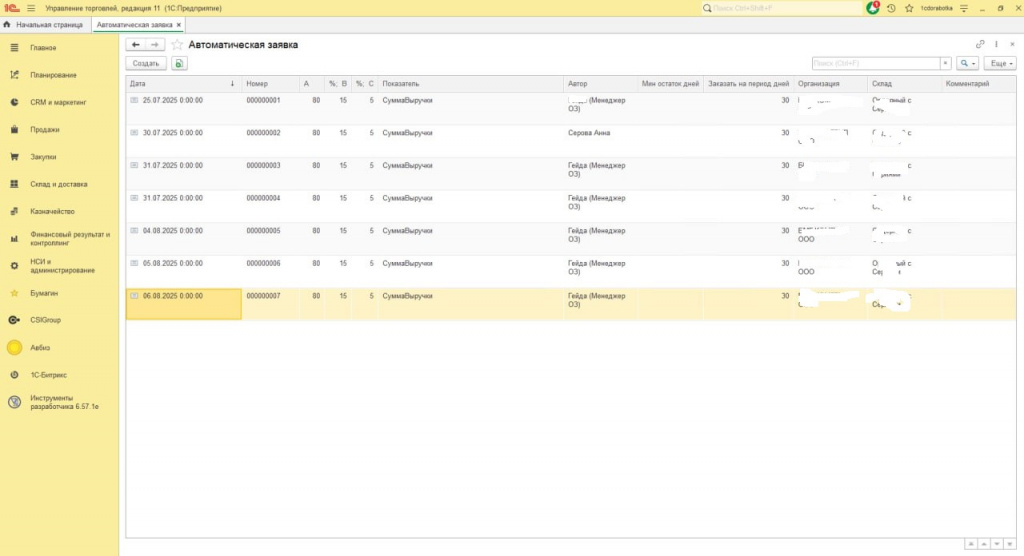Viewport: 1024px width, 556px height.
Task: Add Автоматическая заявка to favorites star
Action: point(176,45)
